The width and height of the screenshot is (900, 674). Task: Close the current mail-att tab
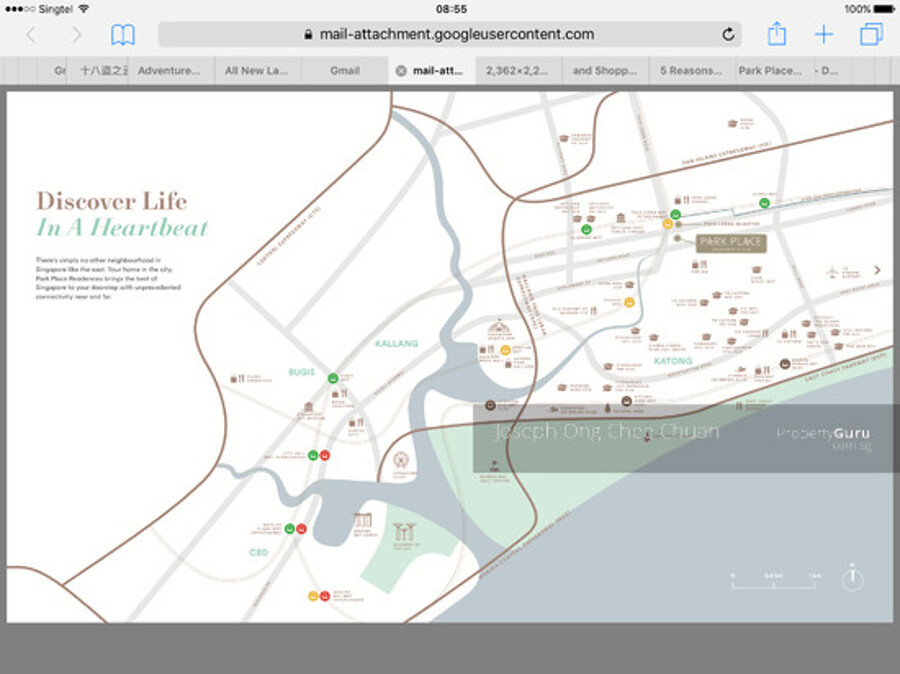point(401,71)
